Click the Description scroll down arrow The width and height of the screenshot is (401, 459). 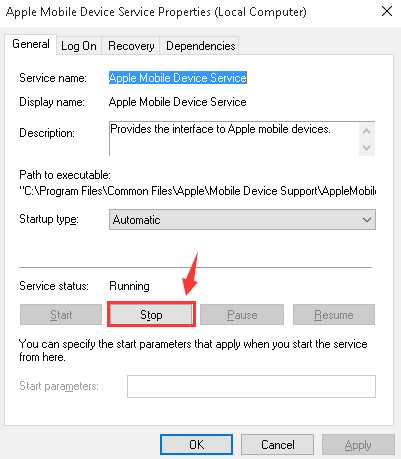click(367, 148)
